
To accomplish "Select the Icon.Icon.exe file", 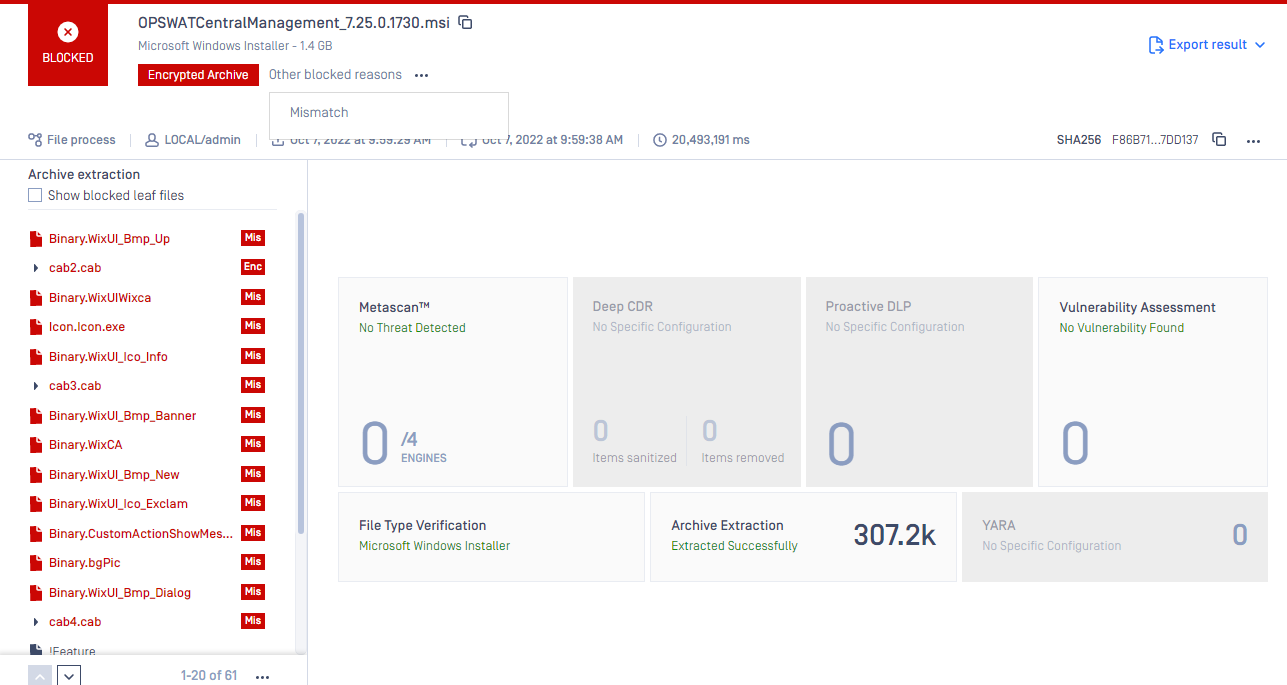I will 87,327.
